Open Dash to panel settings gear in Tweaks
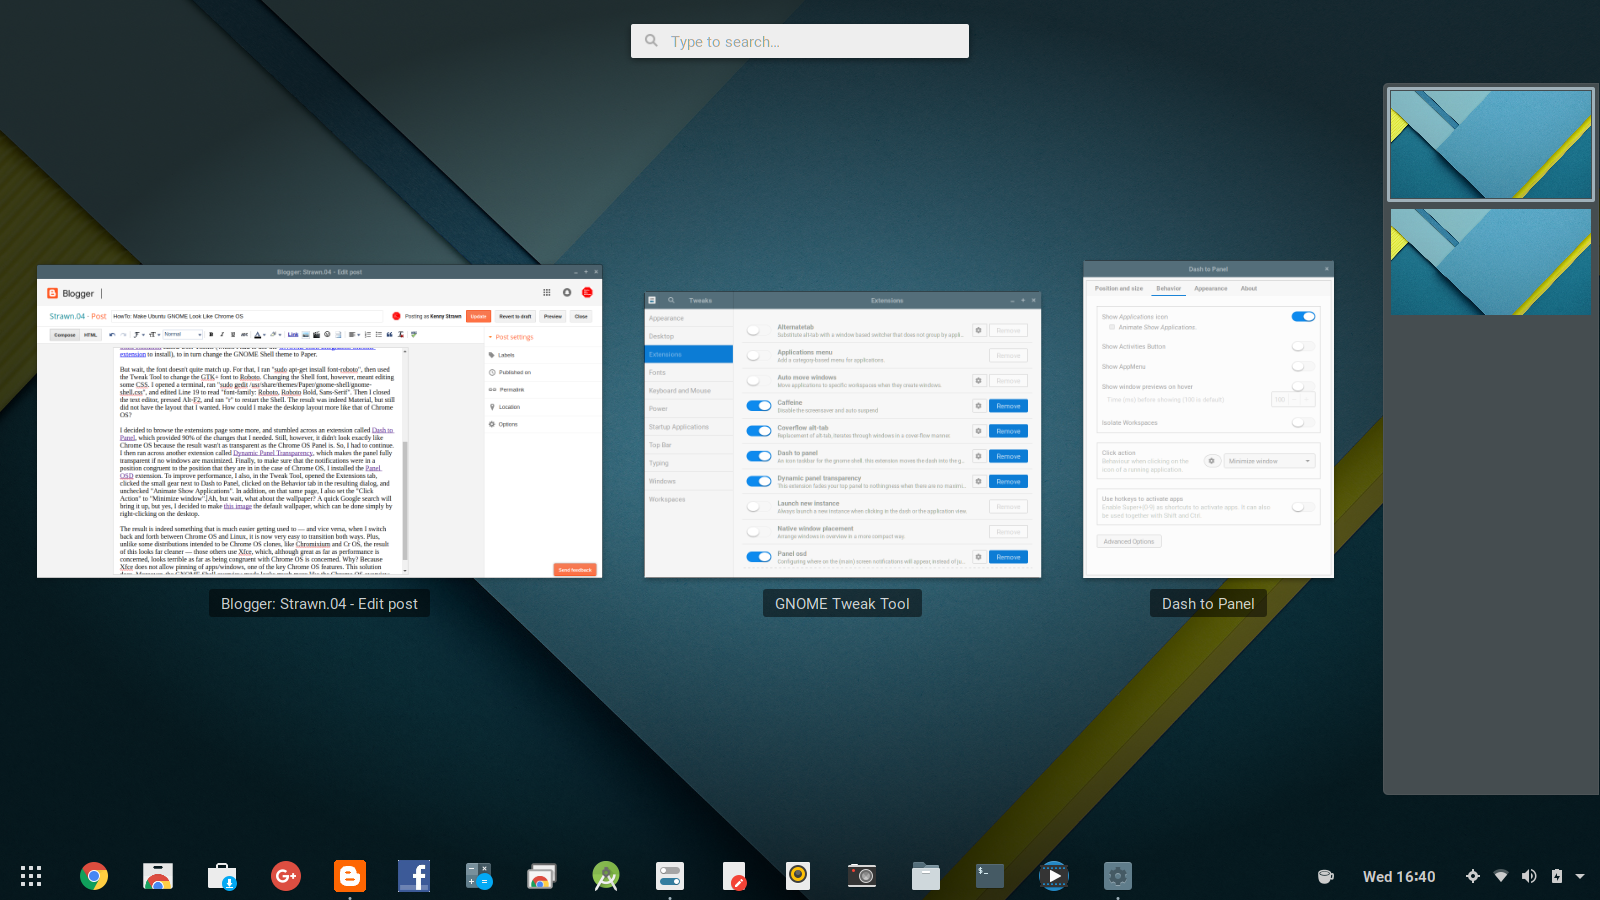Viewport: 1600px width, 900px height. click(x=978, y=456)
